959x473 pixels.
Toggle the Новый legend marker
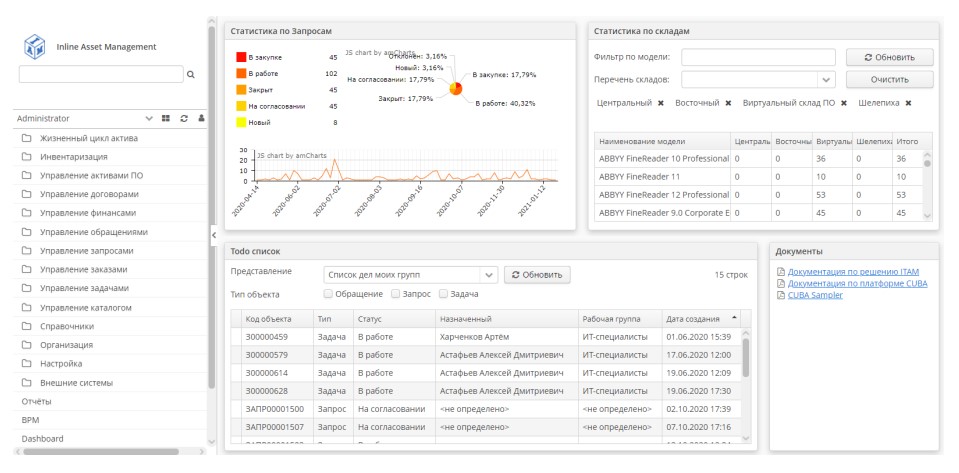pos(241,122)
